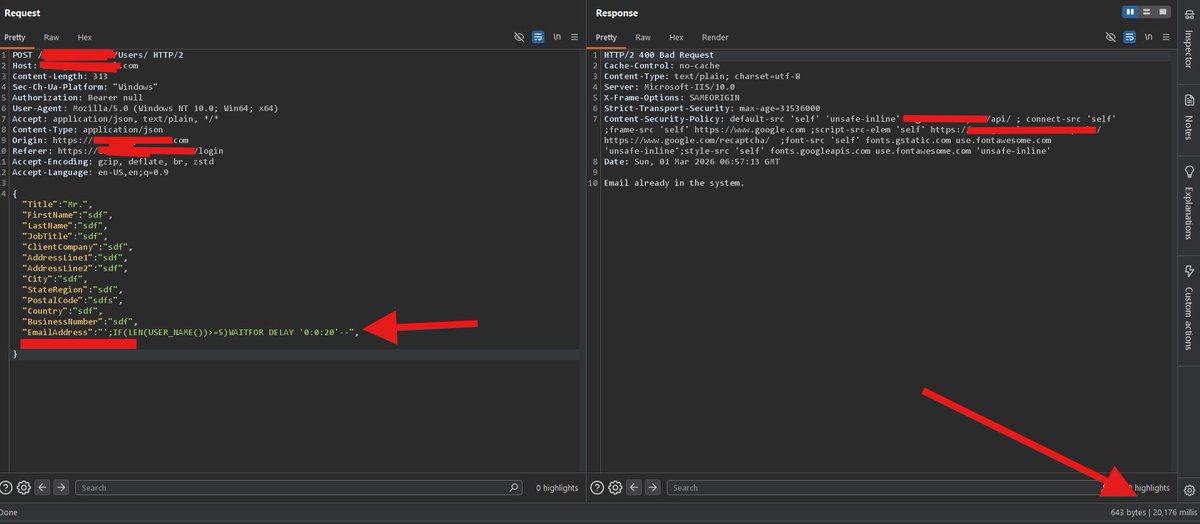
Task: Switch Response pane to Hex tab
Action: [677, 37]
